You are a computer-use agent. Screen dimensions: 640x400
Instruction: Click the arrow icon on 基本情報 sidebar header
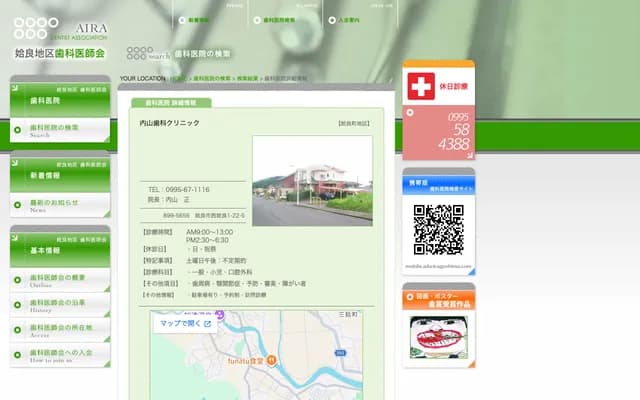(15, 238)
